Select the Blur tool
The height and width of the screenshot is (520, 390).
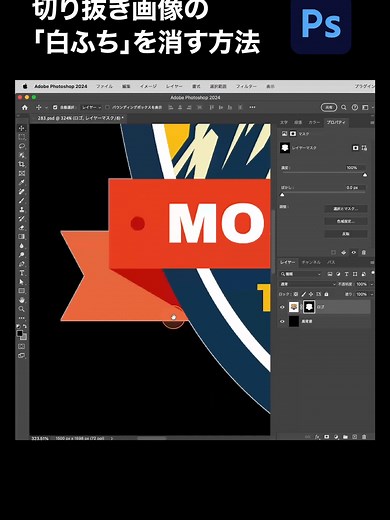tap(22, 246)
